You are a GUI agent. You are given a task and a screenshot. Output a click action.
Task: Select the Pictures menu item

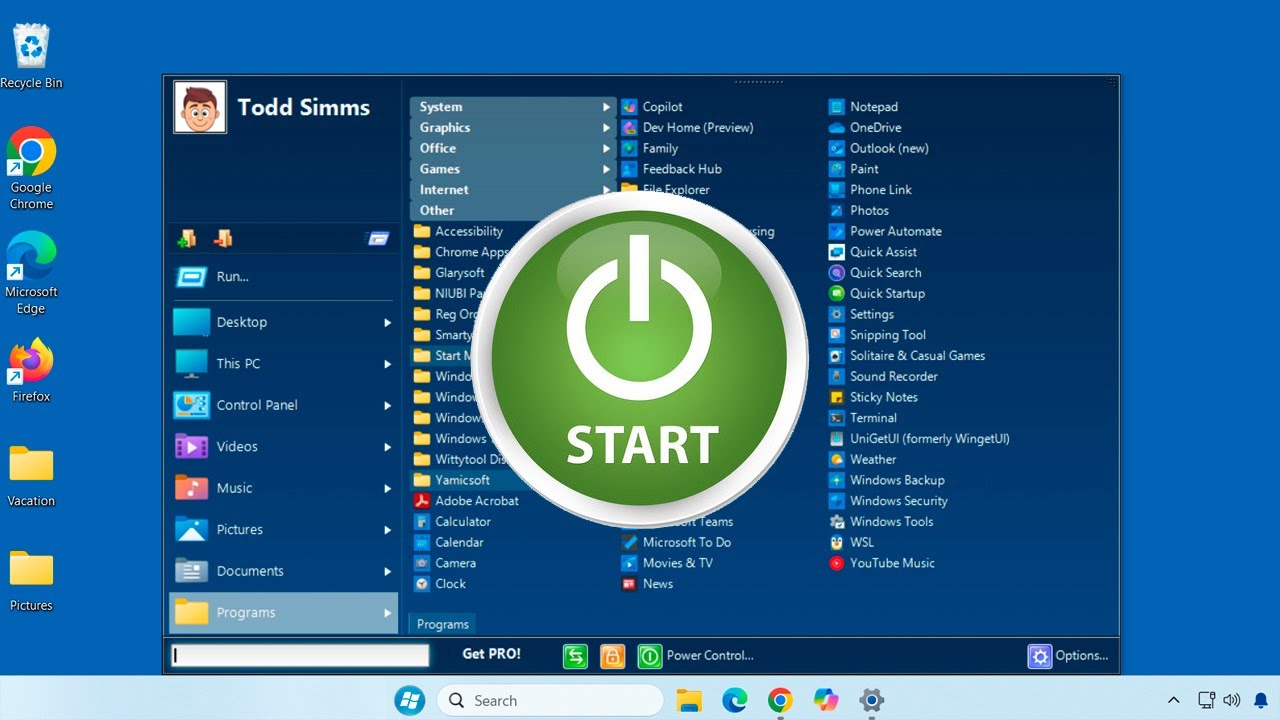click(283, 530)
